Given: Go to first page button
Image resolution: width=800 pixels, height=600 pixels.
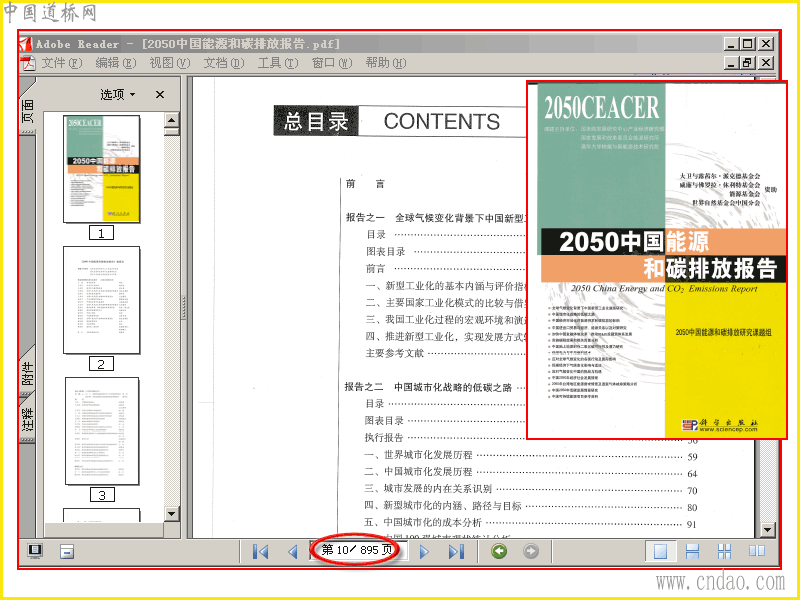Looking at the screenshot, I should coord(260,552).
